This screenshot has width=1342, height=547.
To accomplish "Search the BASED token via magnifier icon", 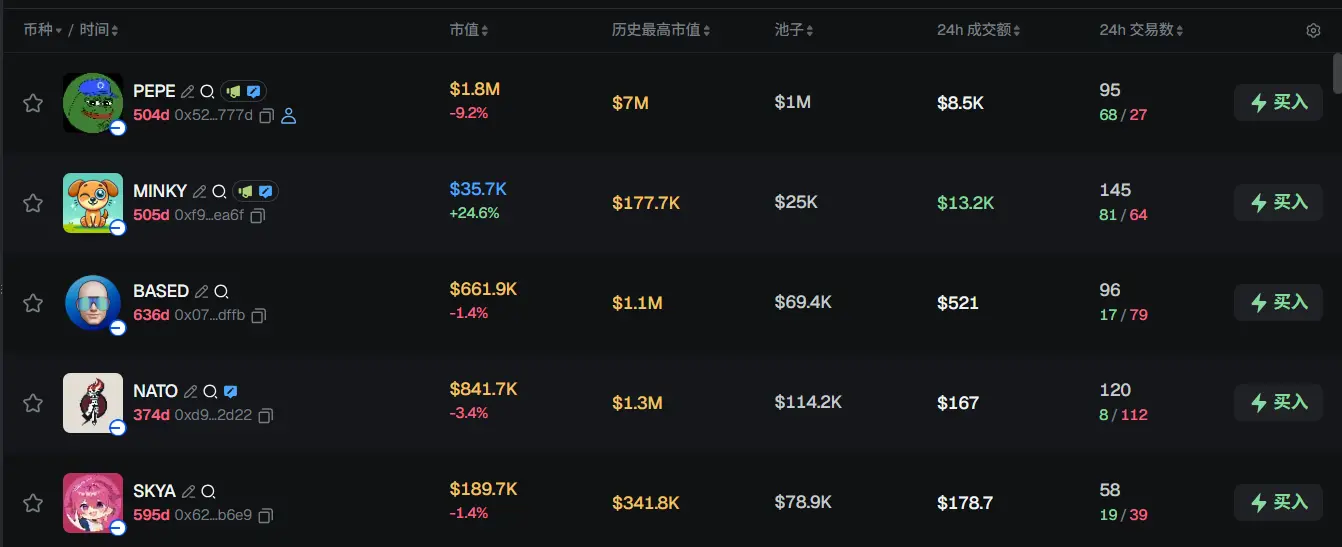I will click(222, 291).
